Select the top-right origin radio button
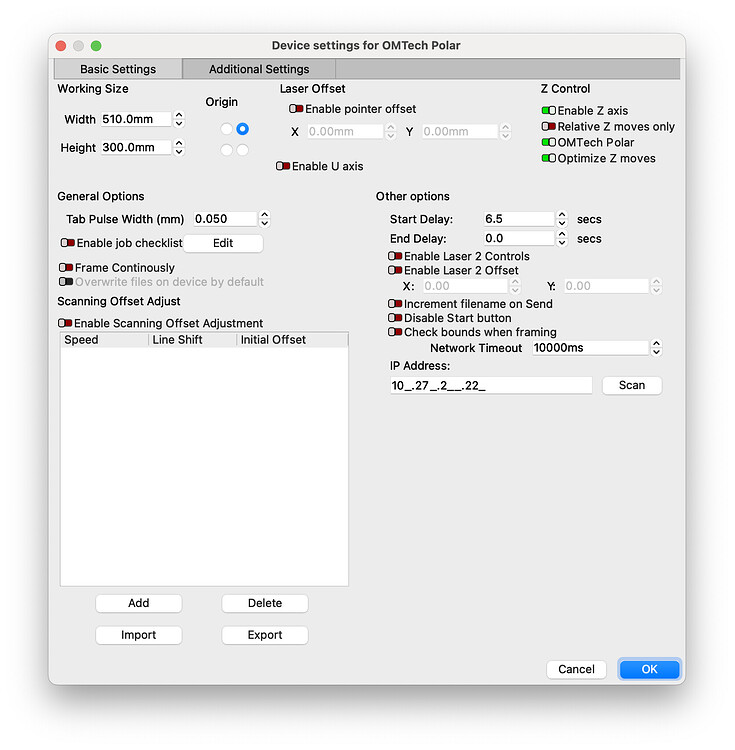 (242, 129)
